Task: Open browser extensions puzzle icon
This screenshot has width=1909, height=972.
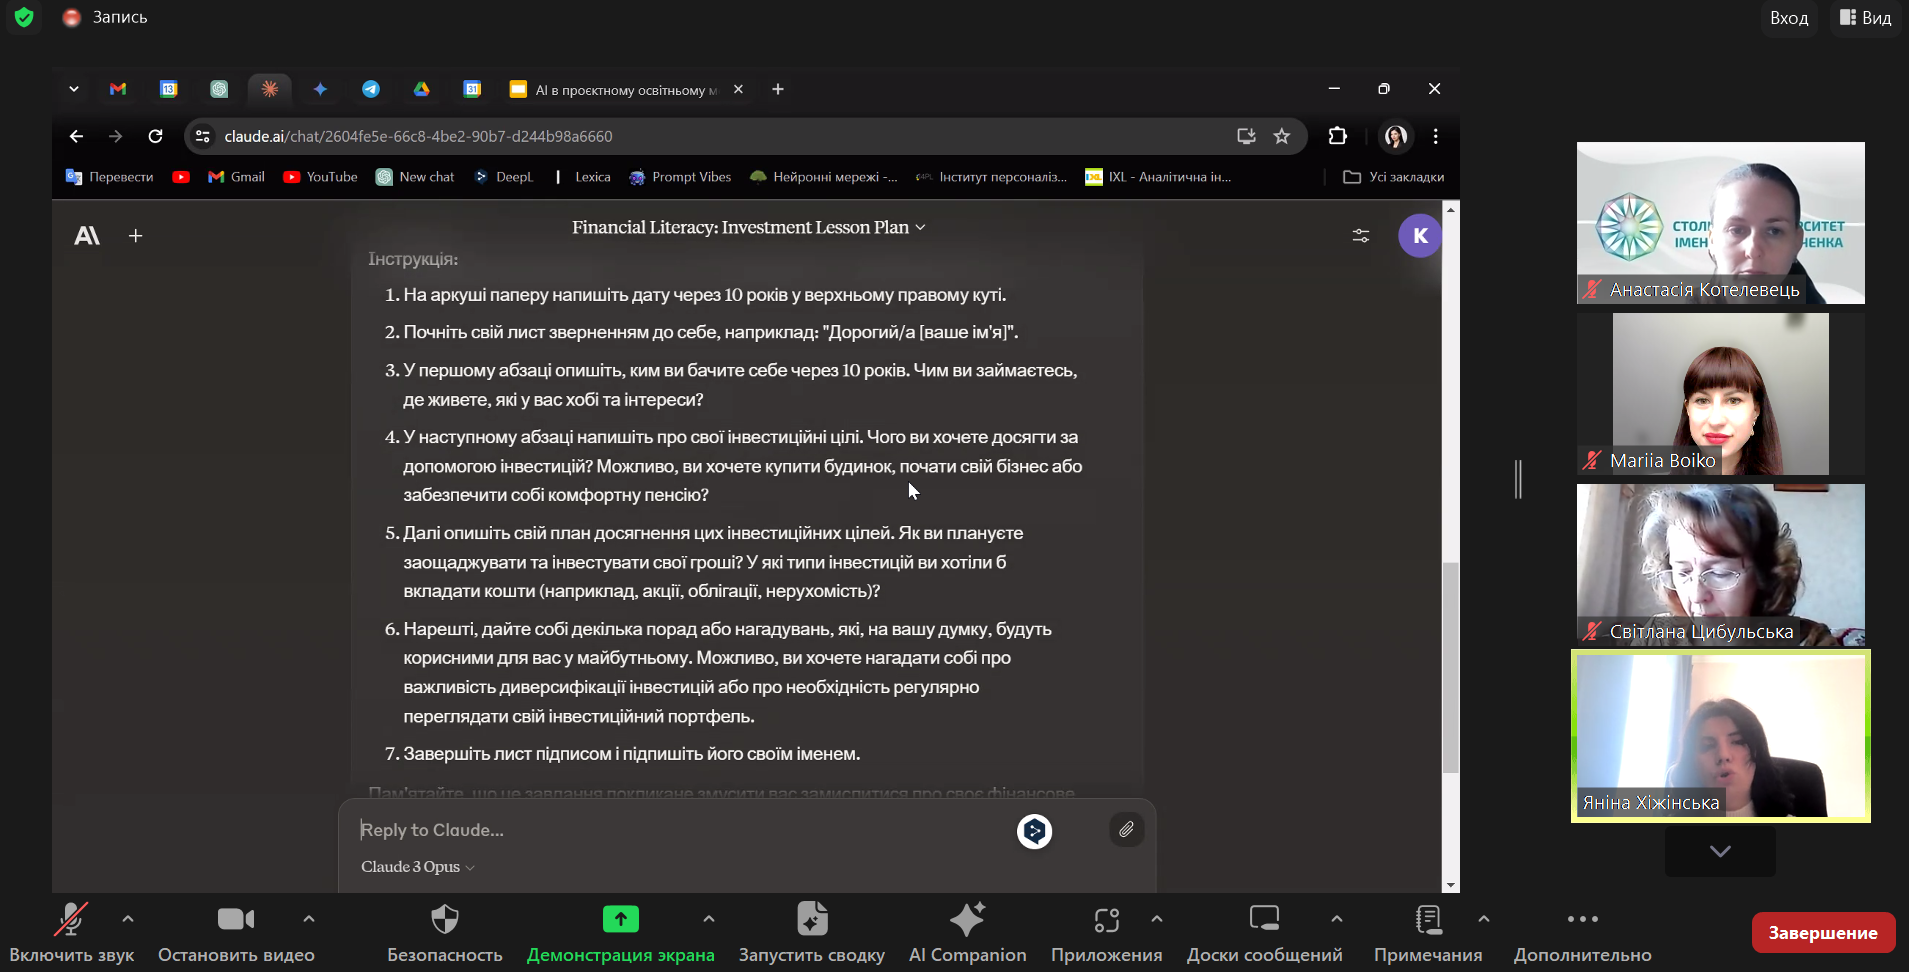Action: [x=1337, y=136]
